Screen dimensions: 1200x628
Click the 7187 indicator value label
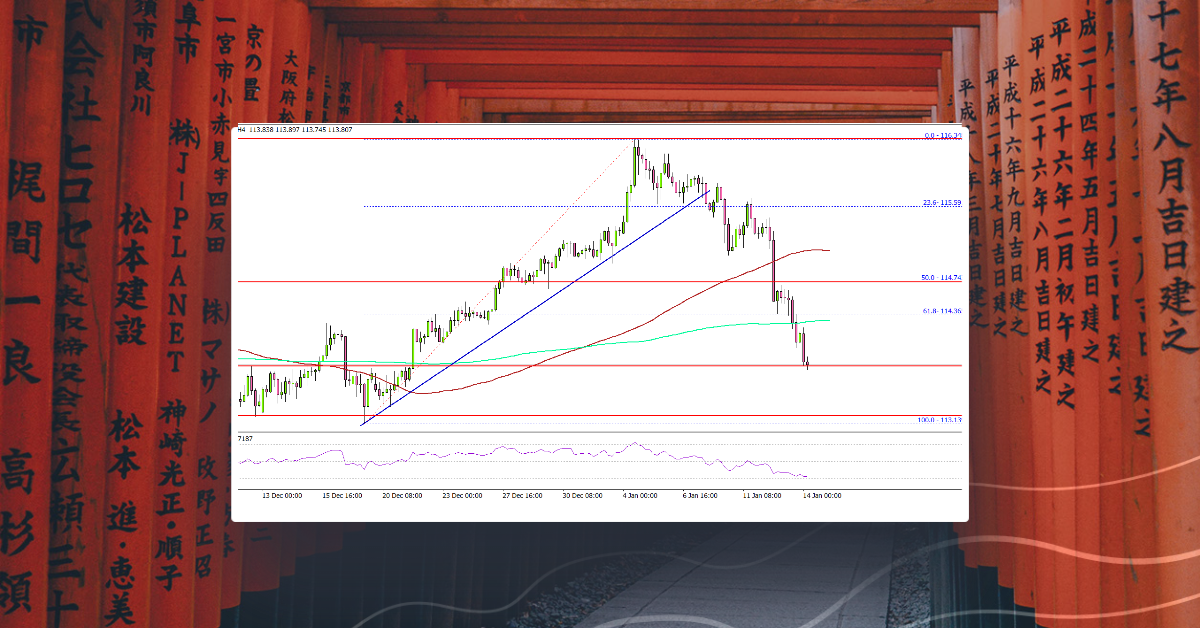click(x=244, y=438)
